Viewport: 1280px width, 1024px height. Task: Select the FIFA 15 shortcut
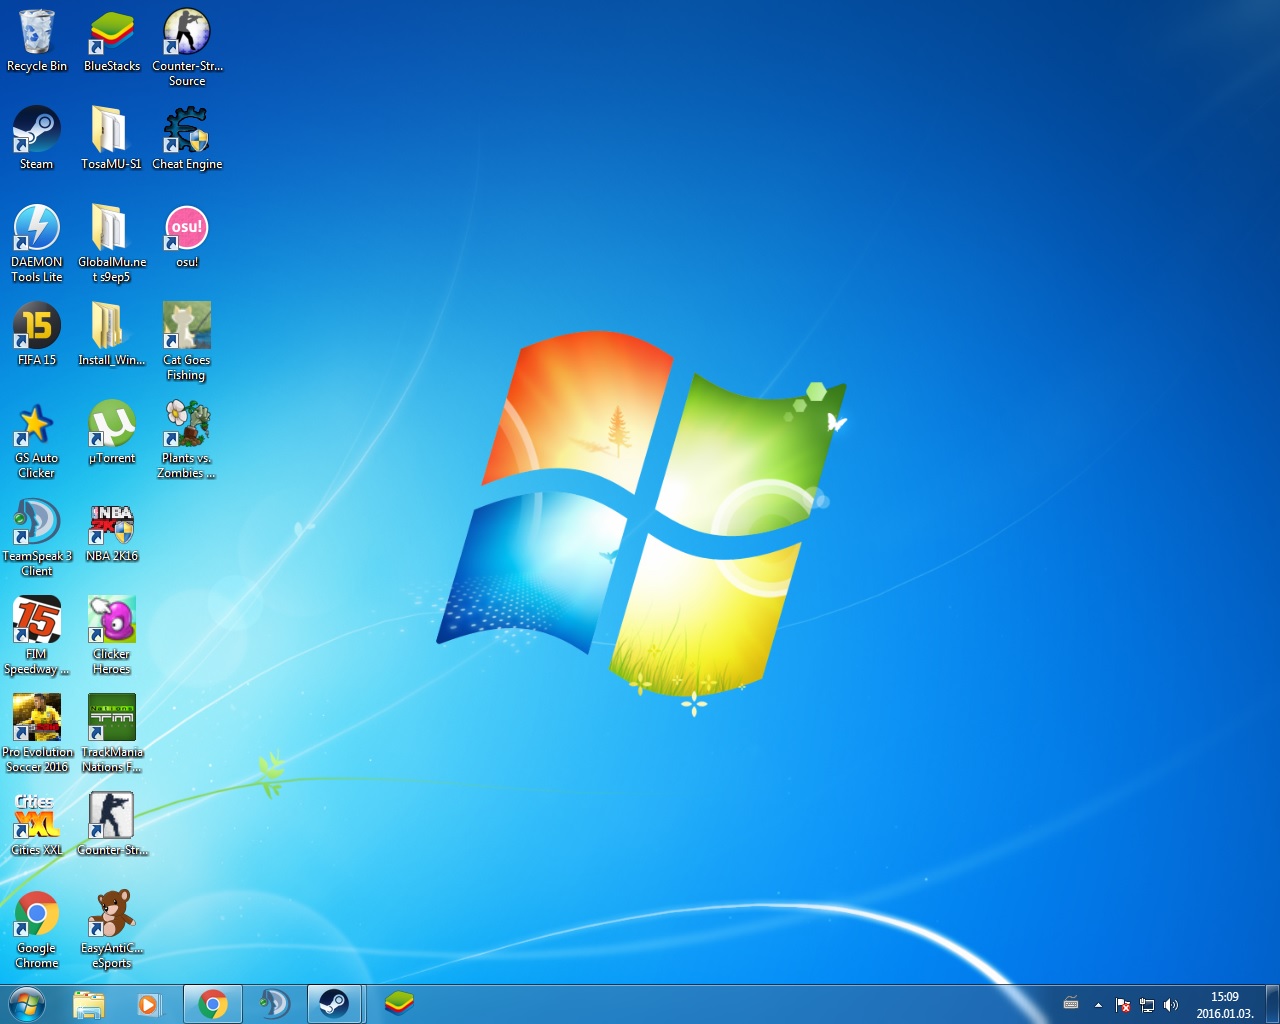pyautogui.click(x=37, y=335)
